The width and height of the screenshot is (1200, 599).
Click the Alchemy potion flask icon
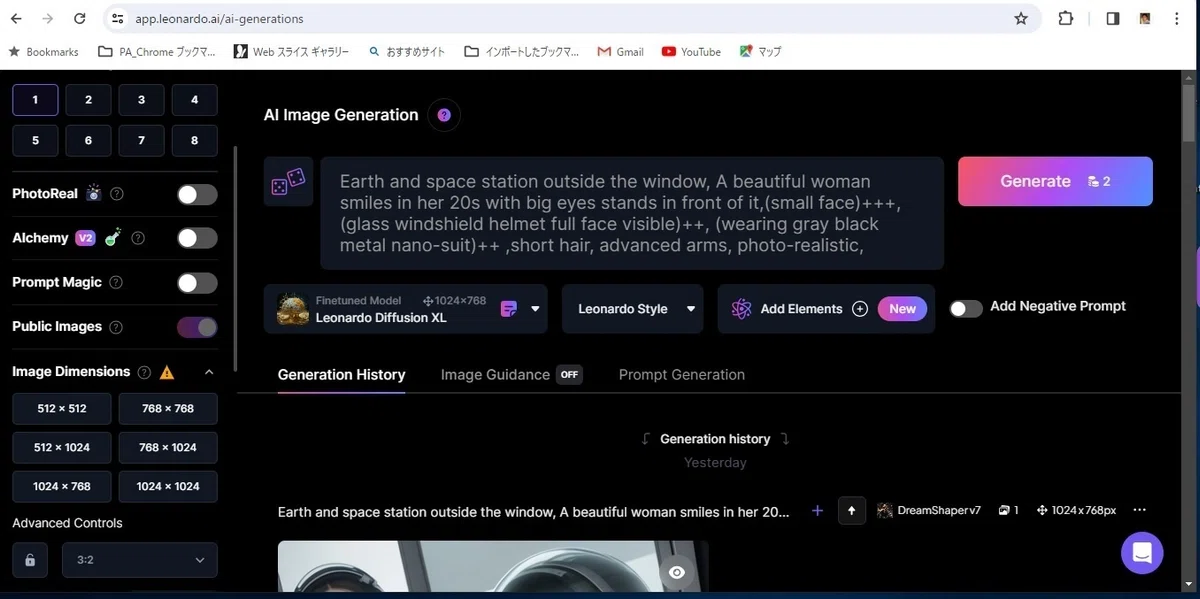coord(113,237)
